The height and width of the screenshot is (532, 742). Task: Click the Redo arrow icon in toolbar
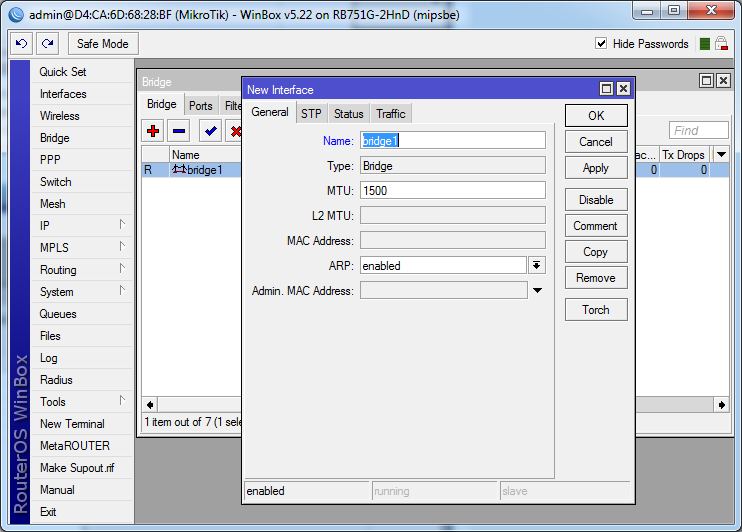[x=47, y=44]
